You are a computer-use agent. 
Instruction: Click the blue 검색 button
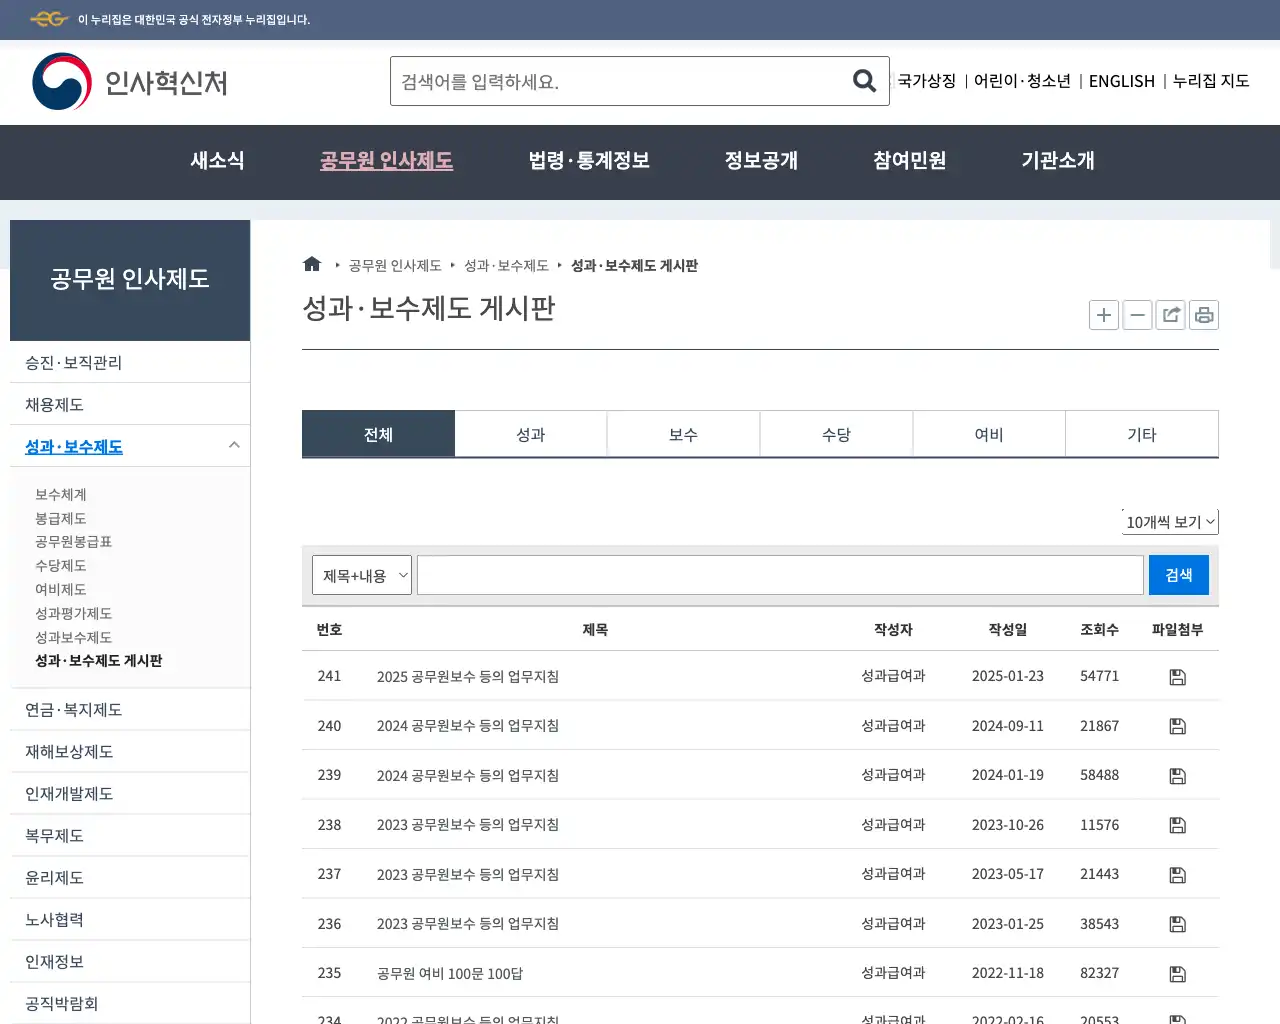(x=1179, y=575)
